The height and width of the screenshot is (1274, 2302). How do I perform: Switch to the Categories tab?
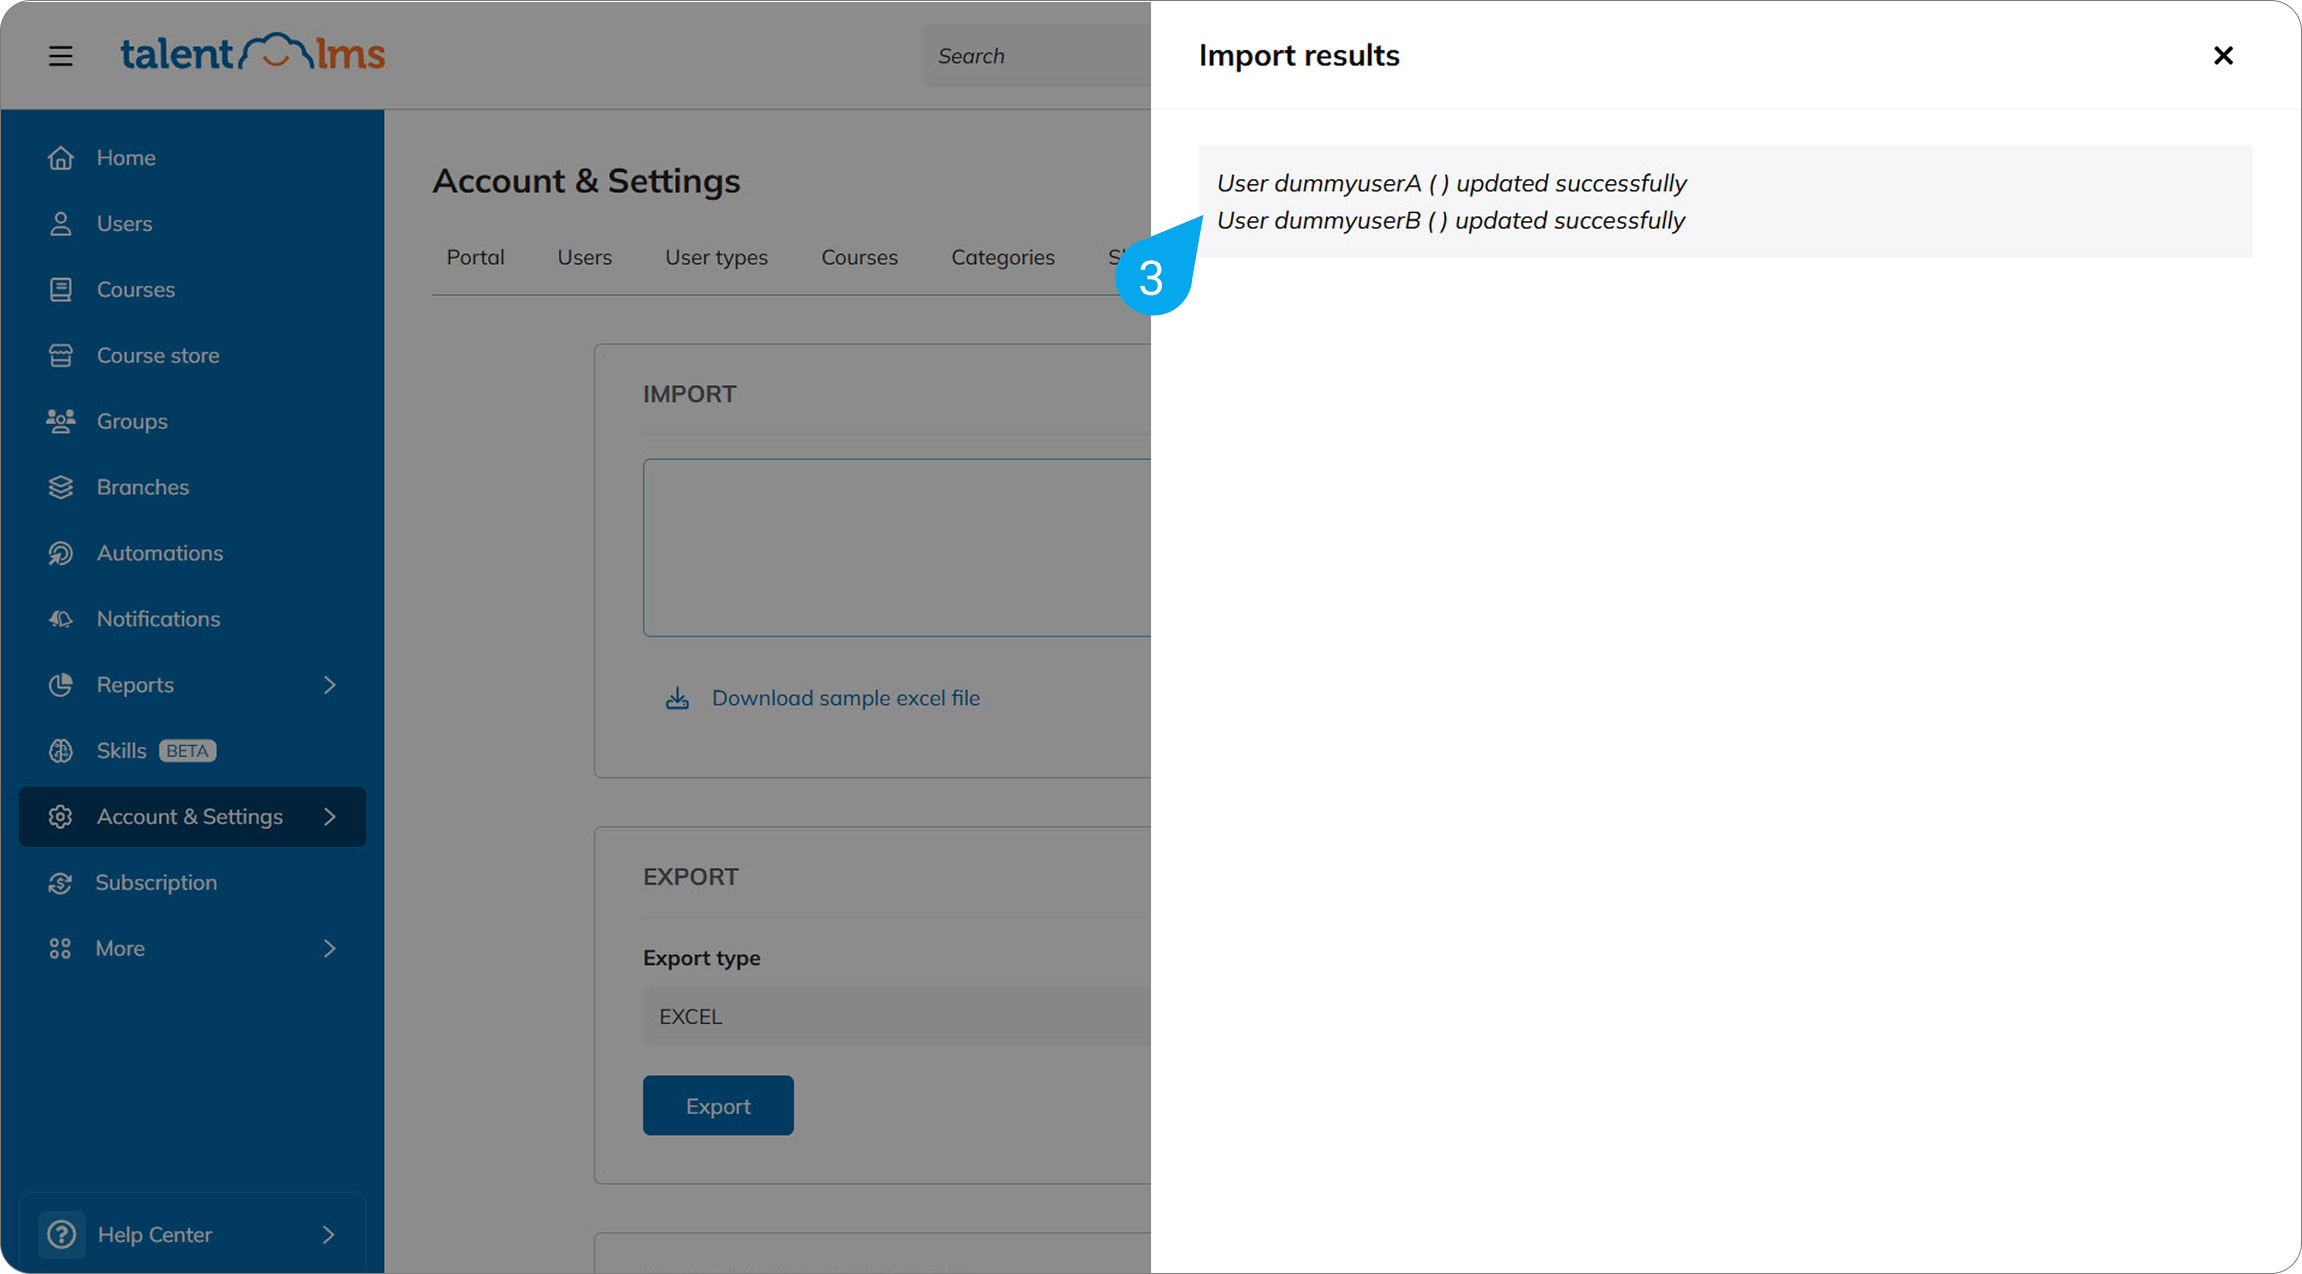(x=1002, y=258)
